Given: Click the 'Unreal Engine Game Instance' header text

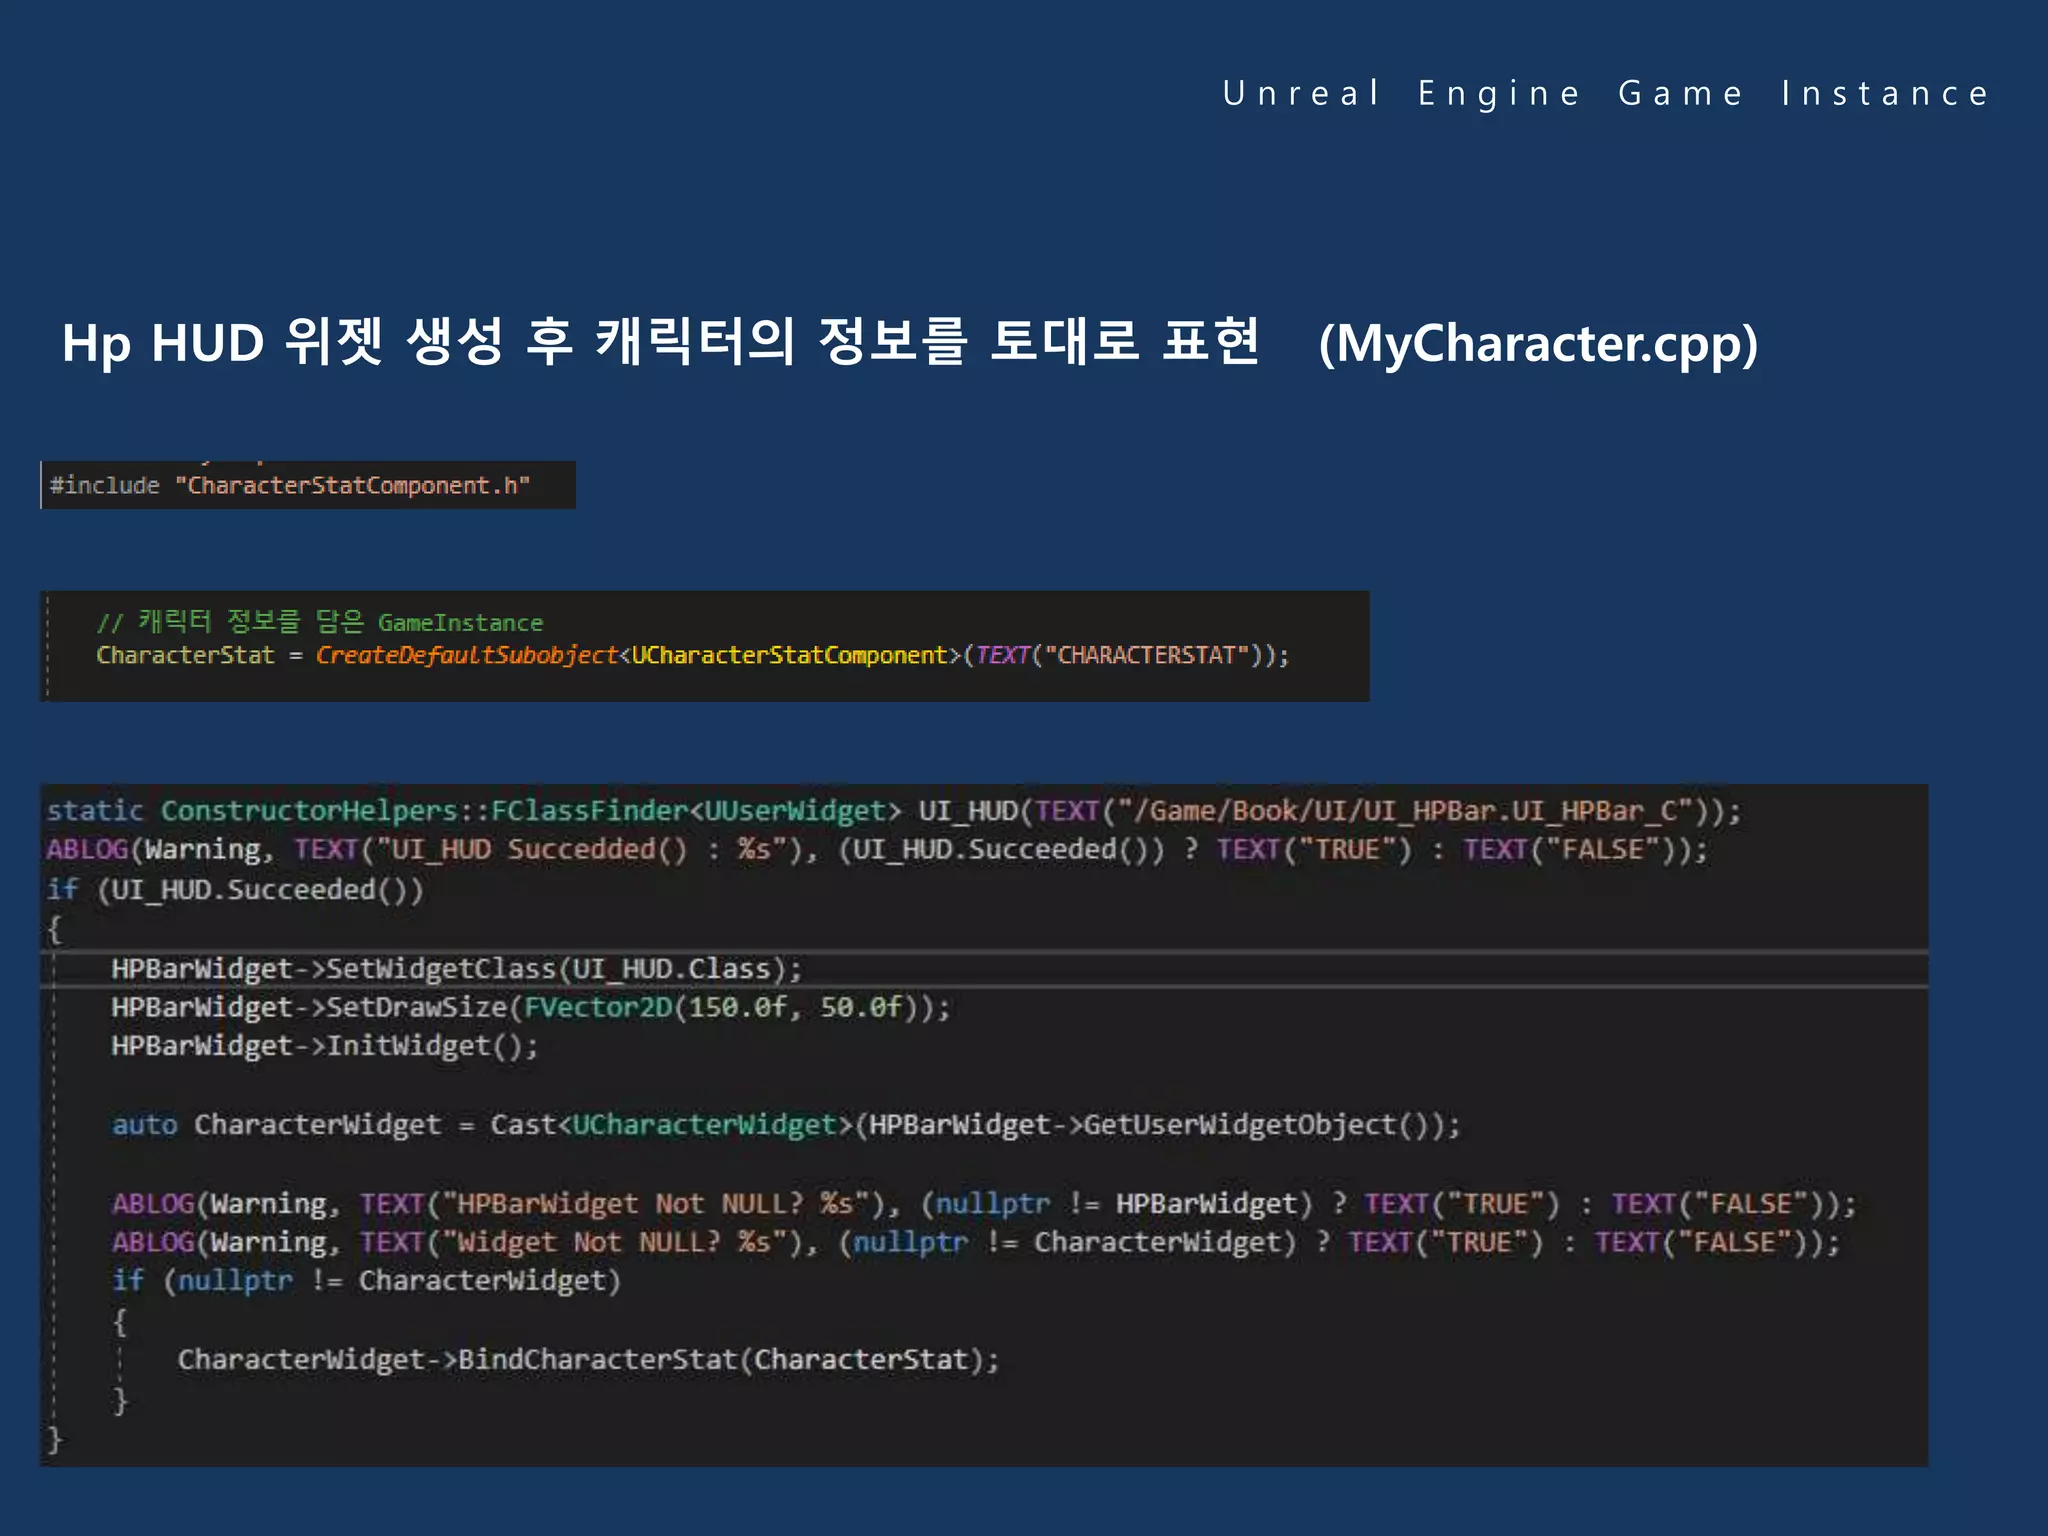Looking at the screenshot, I should click(x=1606, y=93).
